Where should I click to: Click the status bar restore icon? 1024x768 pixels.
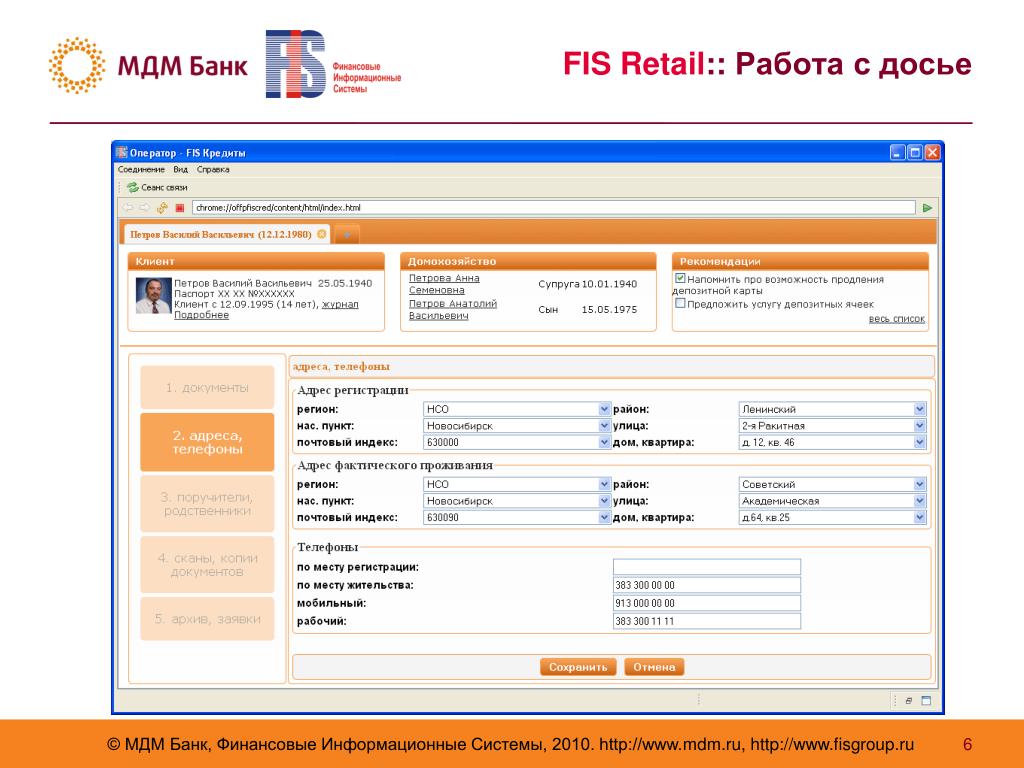pos(908,701)
